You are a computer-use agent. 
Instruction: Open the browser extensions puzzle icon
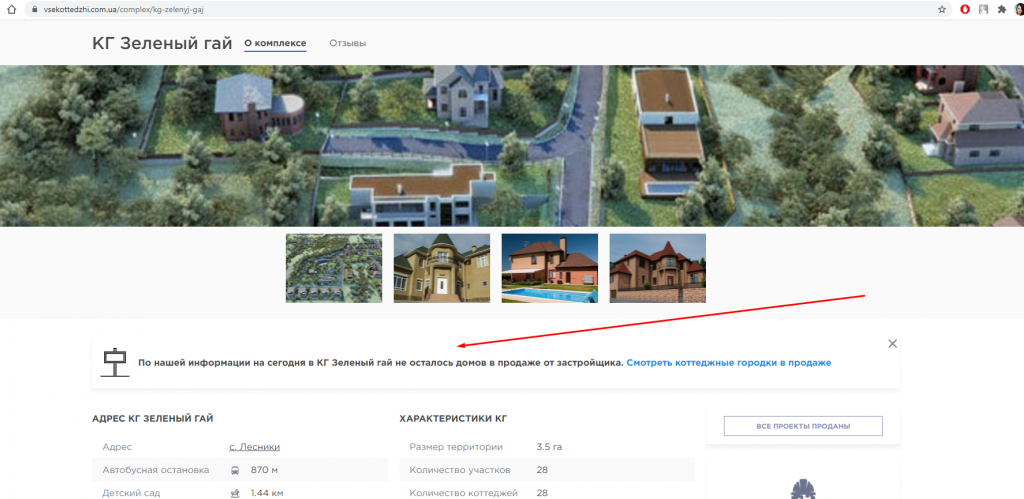pos(1001,8)
